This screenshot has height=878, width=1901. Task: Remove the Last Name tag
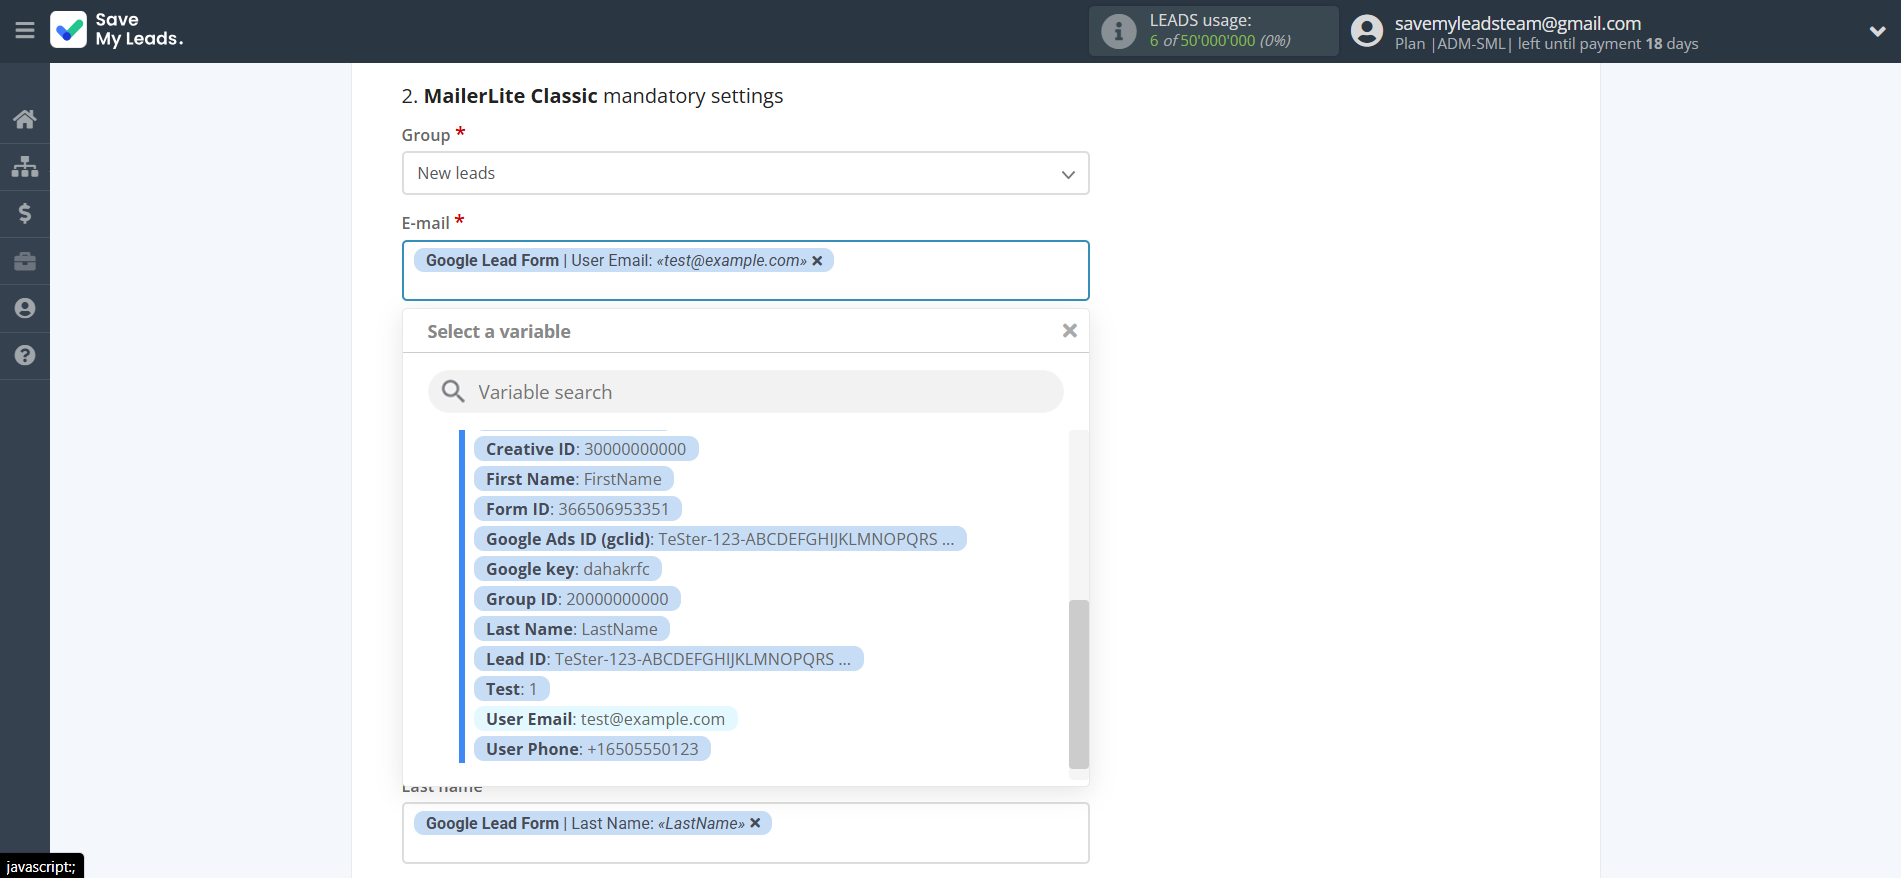(755, 823)
